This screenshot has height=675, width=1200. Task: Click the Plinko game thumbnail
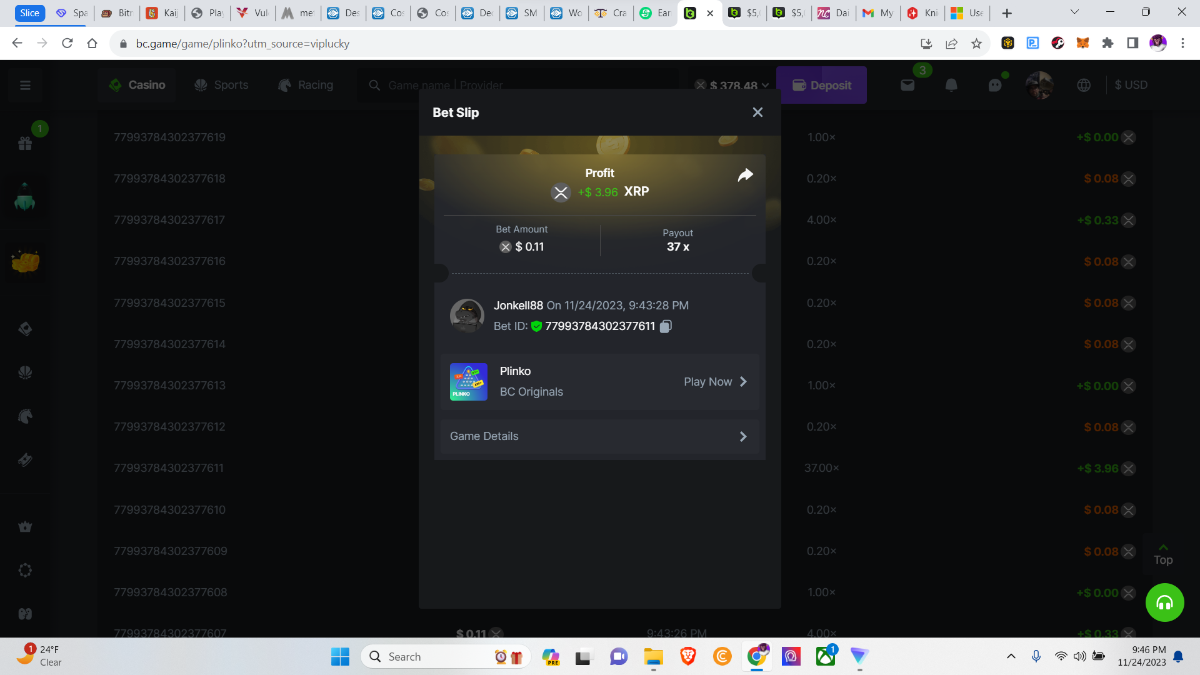coord(468,382)
